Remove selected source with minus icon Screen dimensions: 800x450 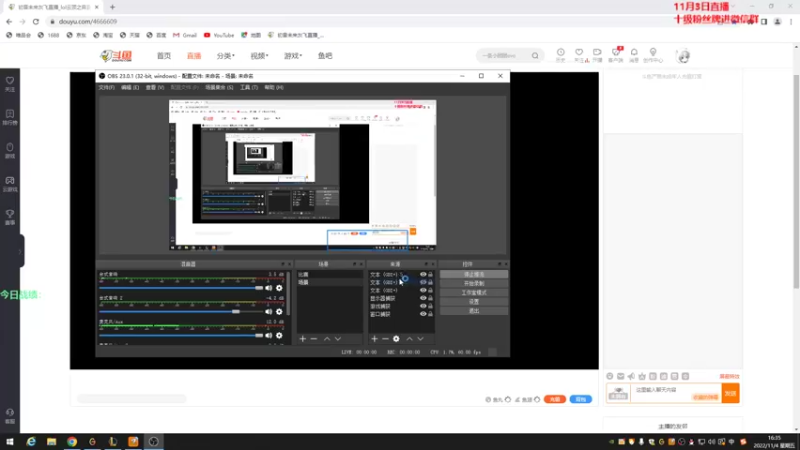385,339
